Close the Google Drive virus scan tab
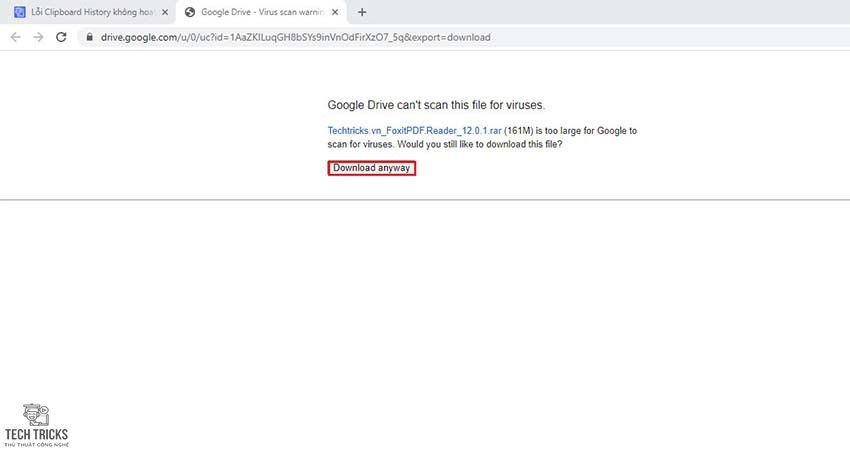Screen dimensions: 850x450 (335, 12)
